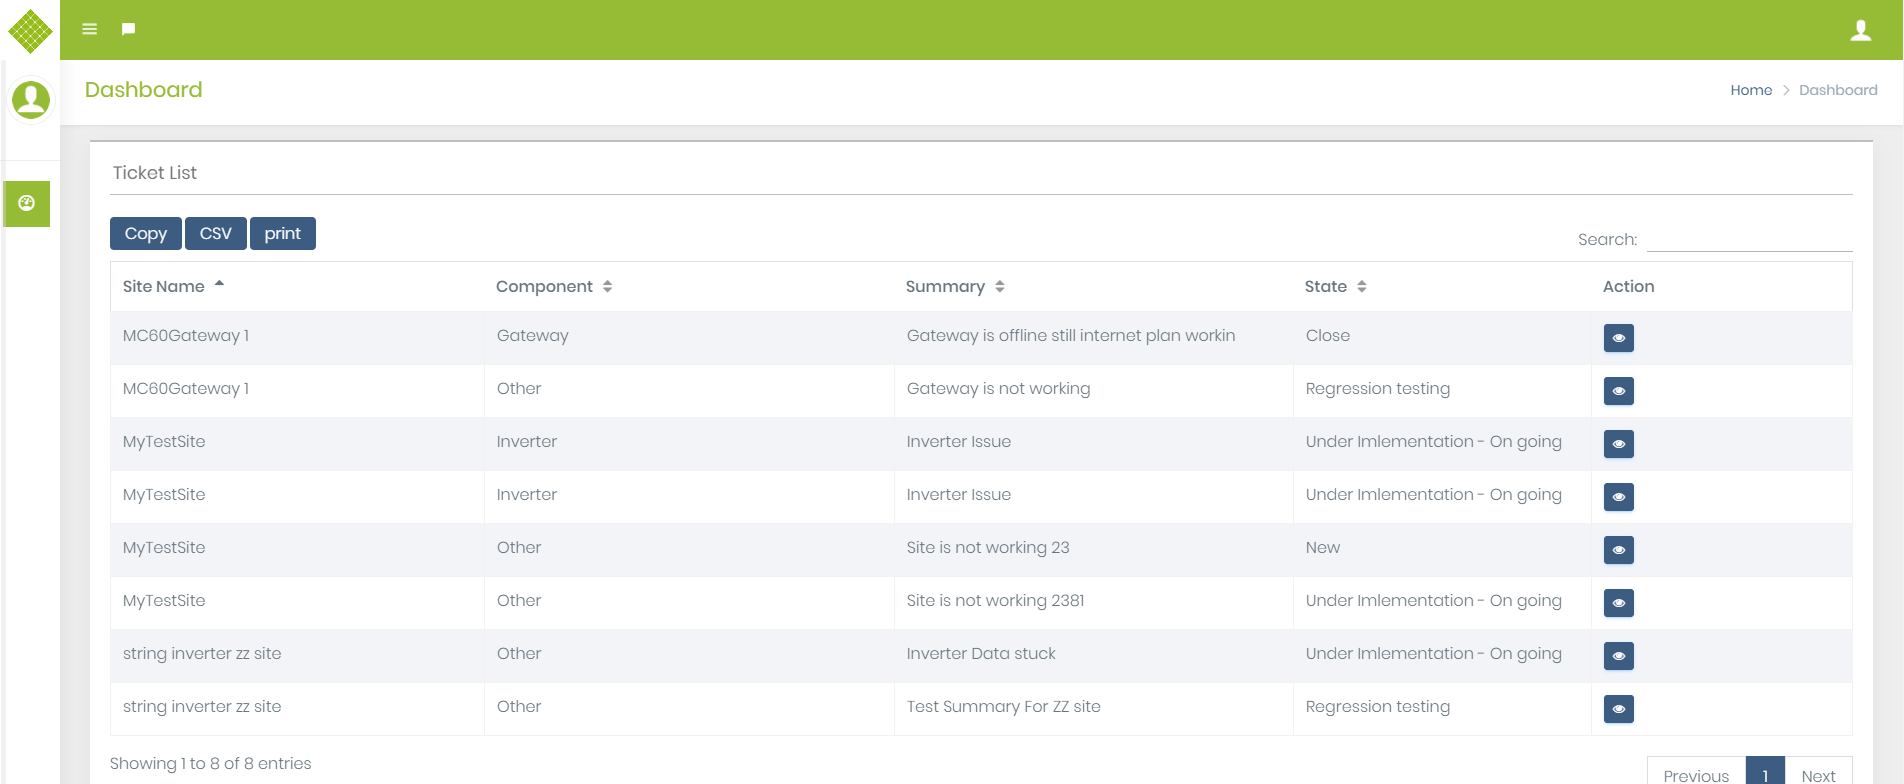Click the user account icon at top right
Screen dimensions: 1904x784
(1860, 30)
